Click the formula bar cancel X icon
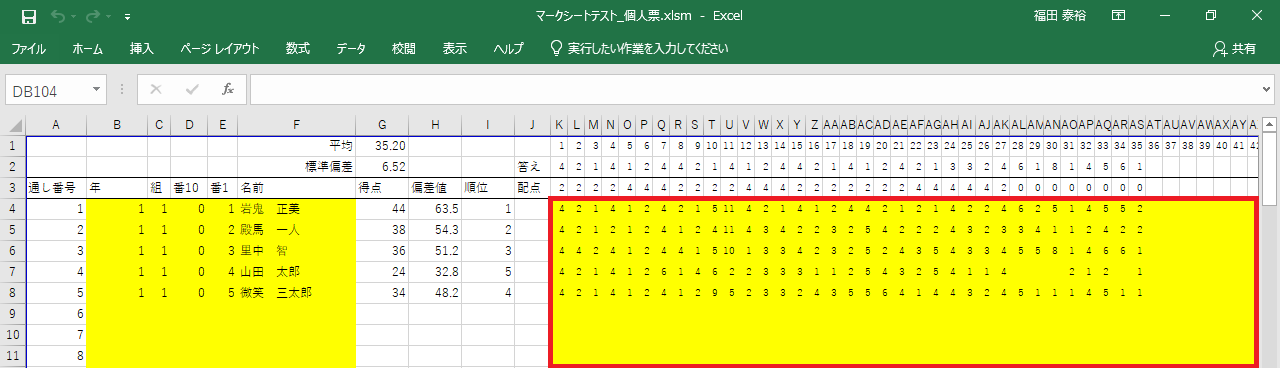The image size is (1280, 368). point(155,90)
